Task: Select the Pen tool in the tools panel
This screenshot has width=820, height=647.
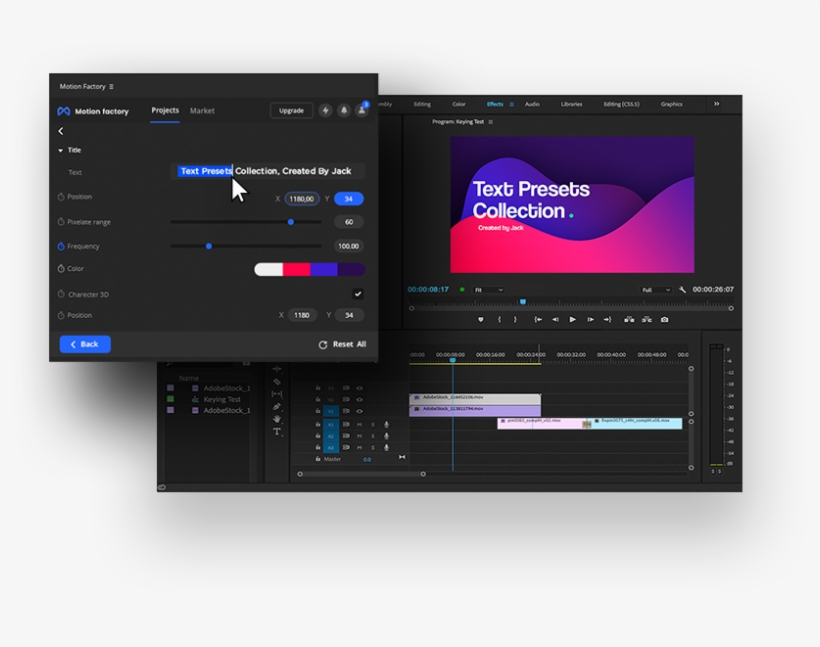Action: click(x=277, y=407)
